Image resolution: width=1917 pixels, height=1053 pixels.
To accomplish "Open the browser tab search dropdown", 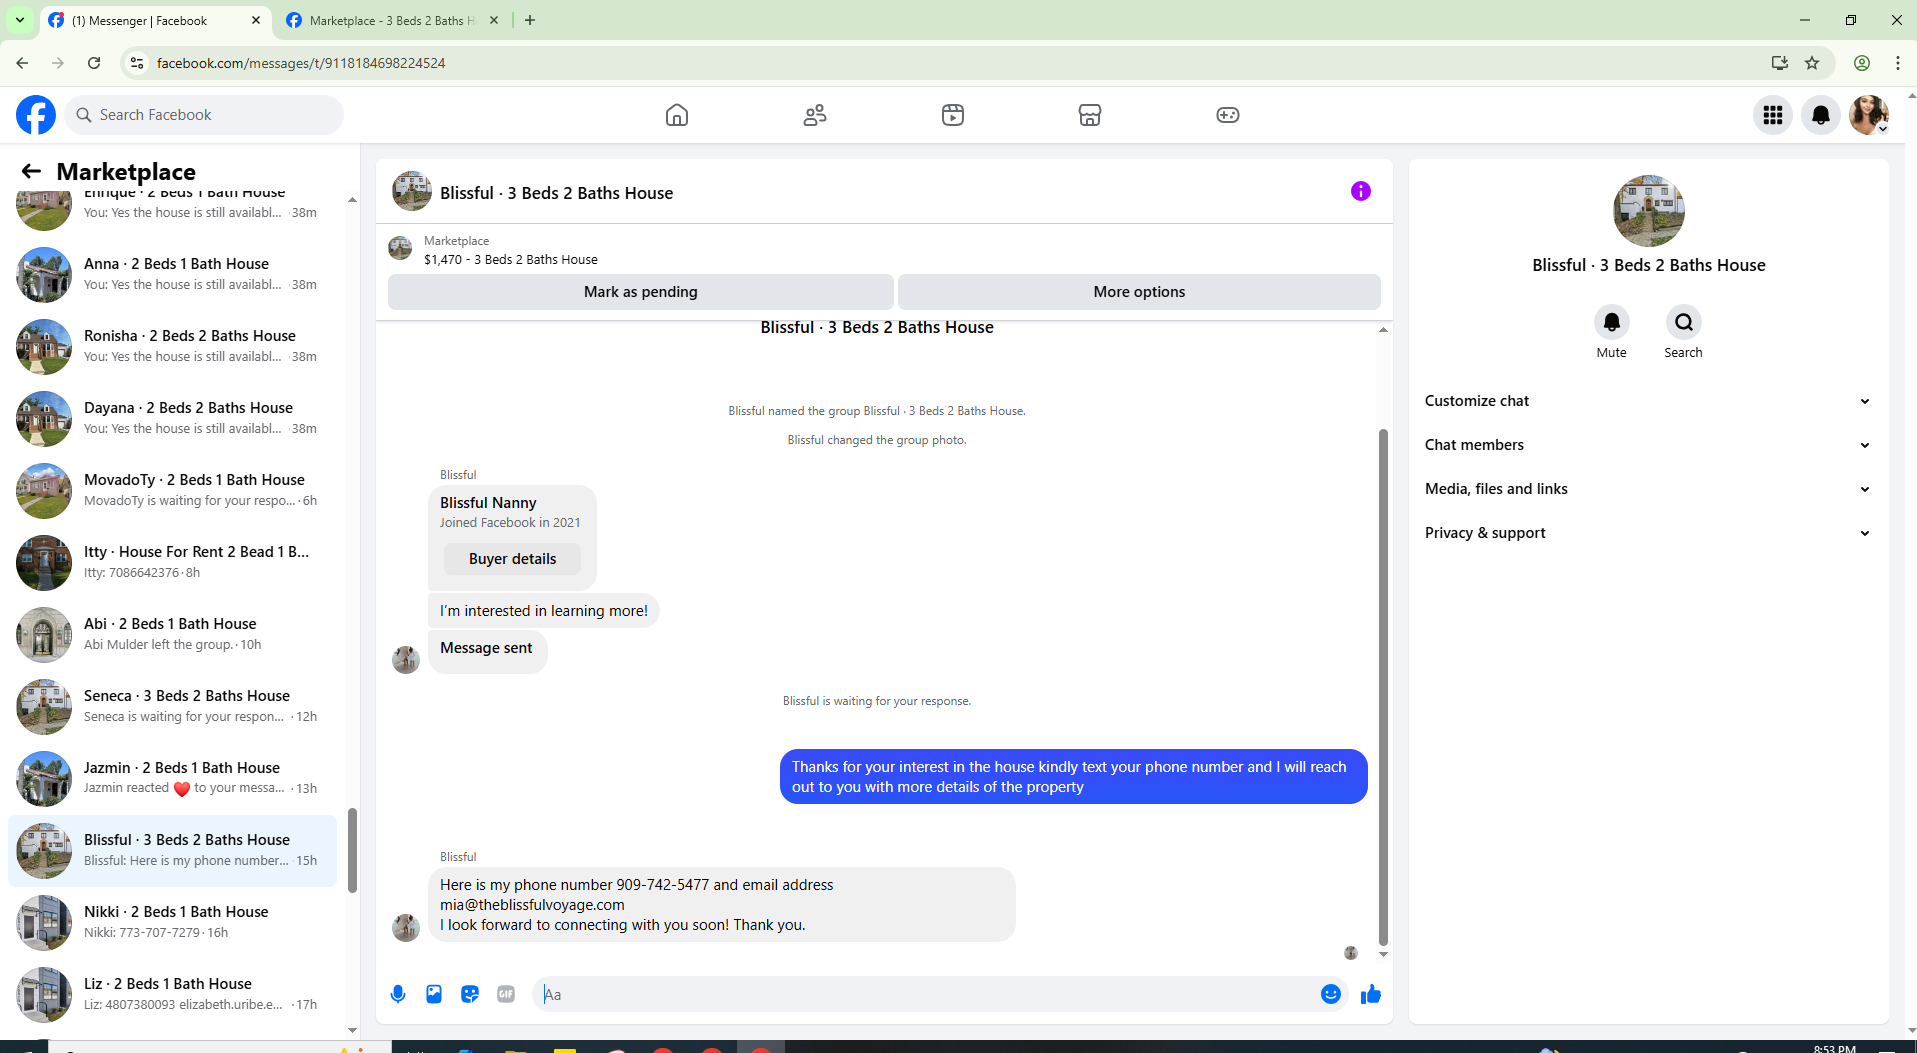I will click(x=20, y=20).
